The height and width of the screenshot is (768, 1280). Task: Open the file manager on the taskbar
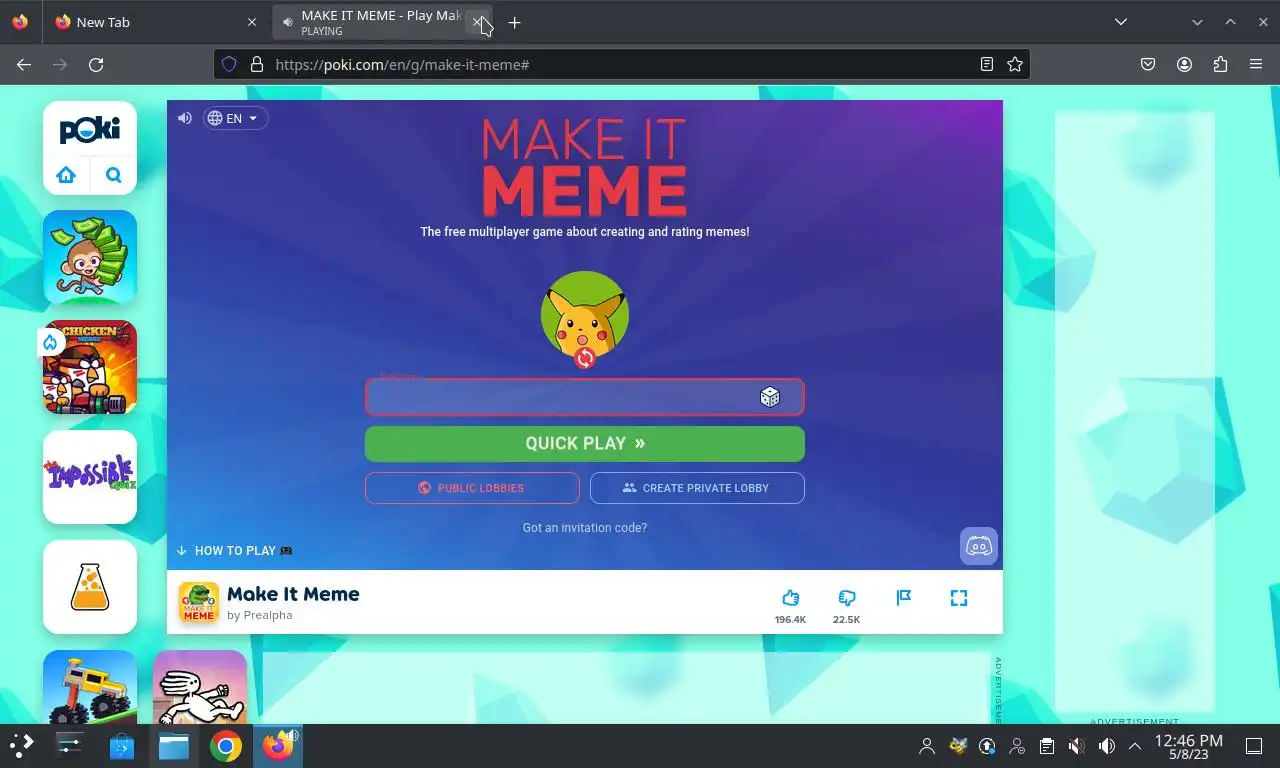tap(174, 745)
